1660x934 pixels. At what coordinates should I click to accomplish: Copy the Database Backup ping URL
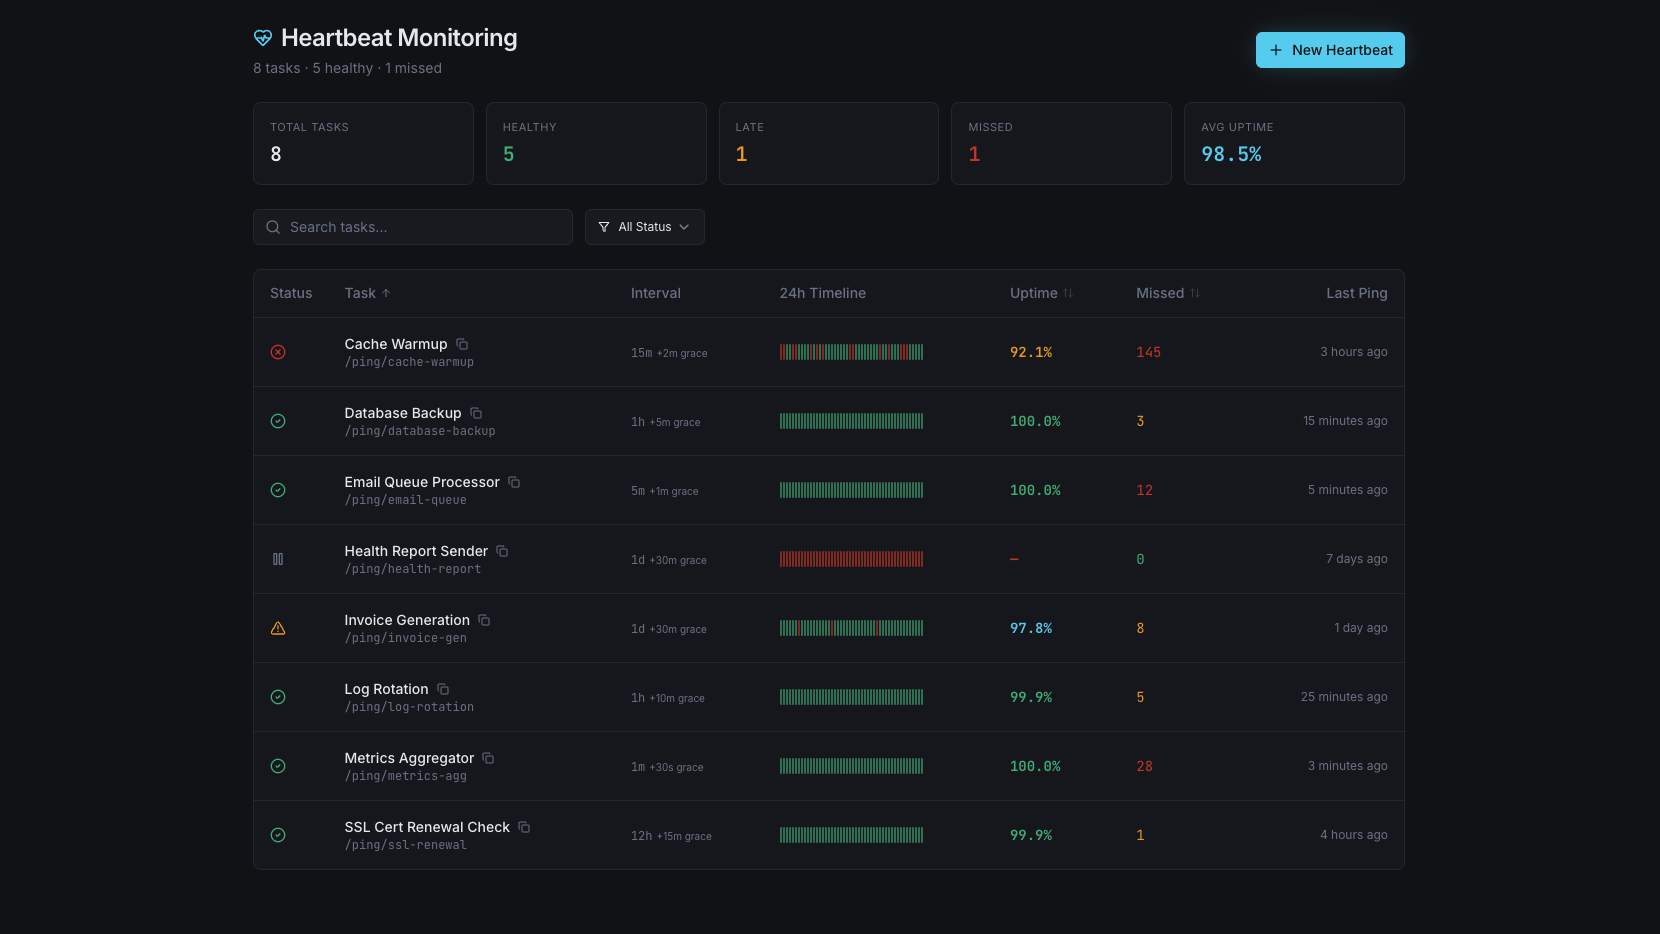pyautogui.click(x=476, y=413)
